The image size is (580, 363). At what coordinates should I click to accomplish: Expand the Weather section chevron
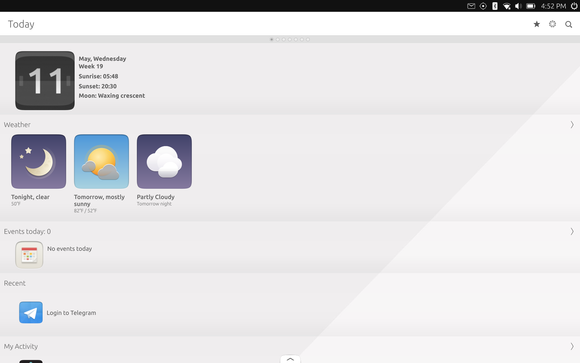(x=572, y=125)
